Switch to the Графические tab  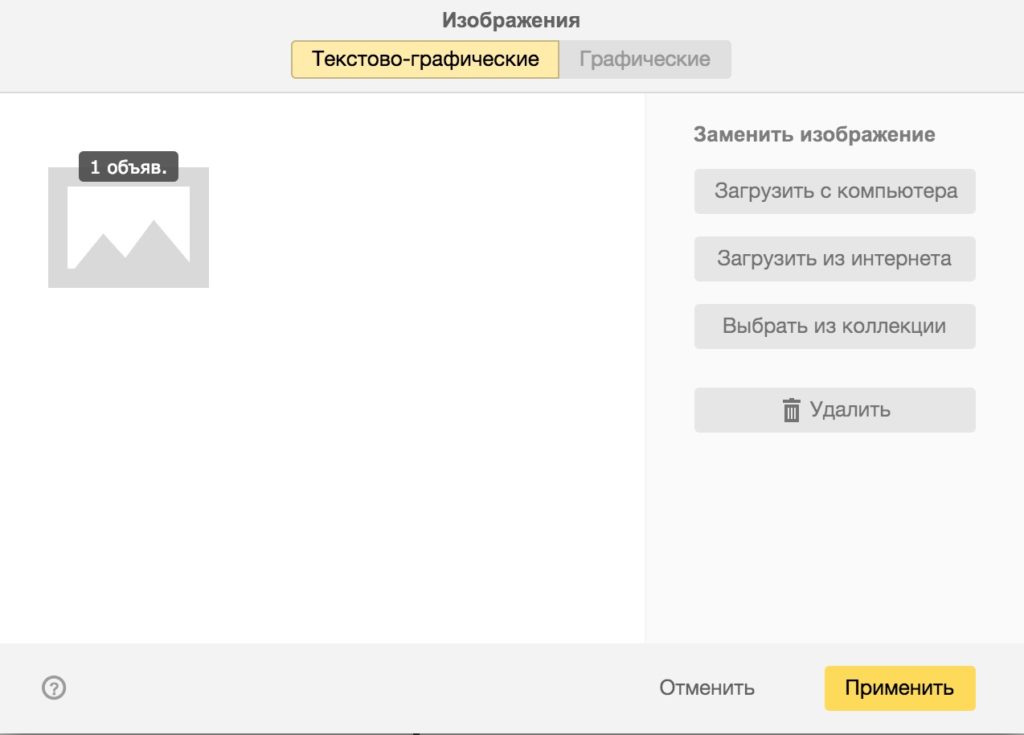[644, 59]
